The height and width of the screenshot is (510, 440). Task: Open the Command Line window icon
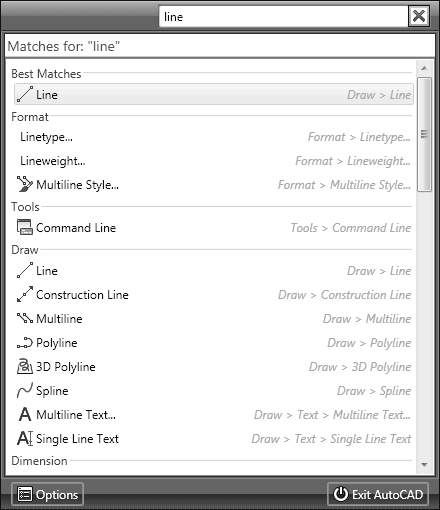[x=25, y=227]
